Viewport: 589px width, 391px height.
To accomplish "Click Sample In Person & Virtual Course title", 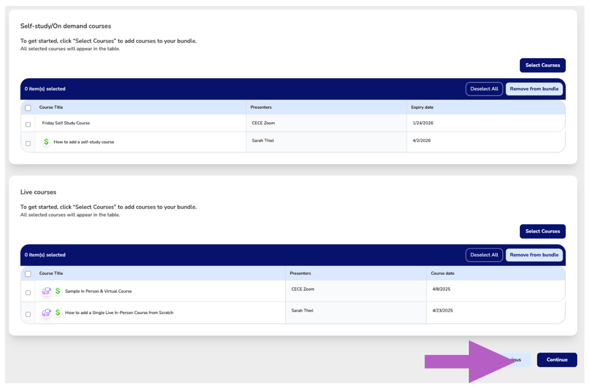I will tap(98, 291).
